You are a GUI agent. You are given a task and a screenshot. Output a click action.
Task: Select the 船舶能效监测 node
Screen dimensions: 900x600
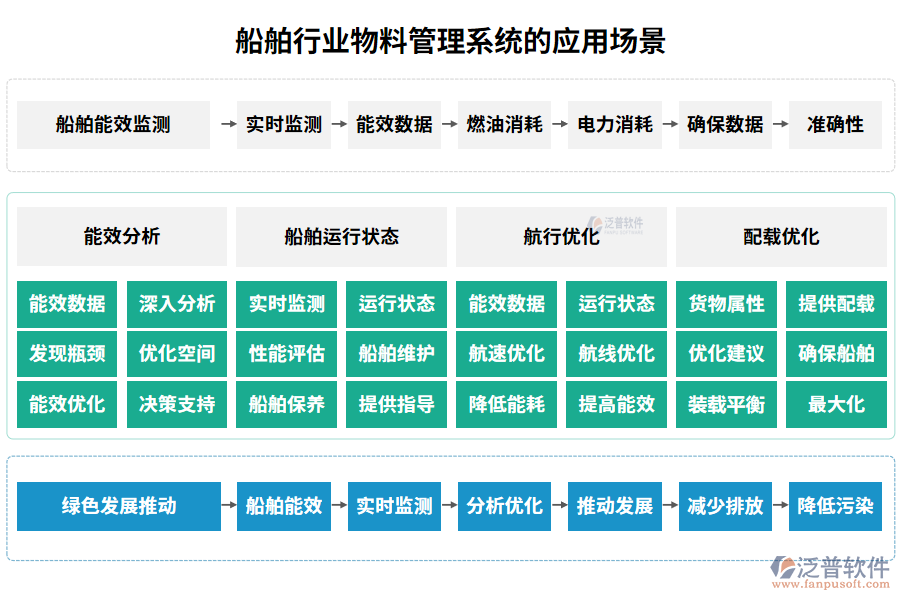point(113,125)
